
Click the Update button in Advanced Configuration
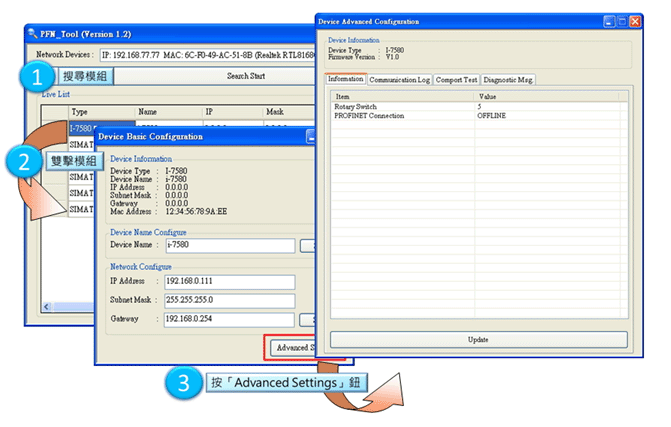(x=478, y=340)
